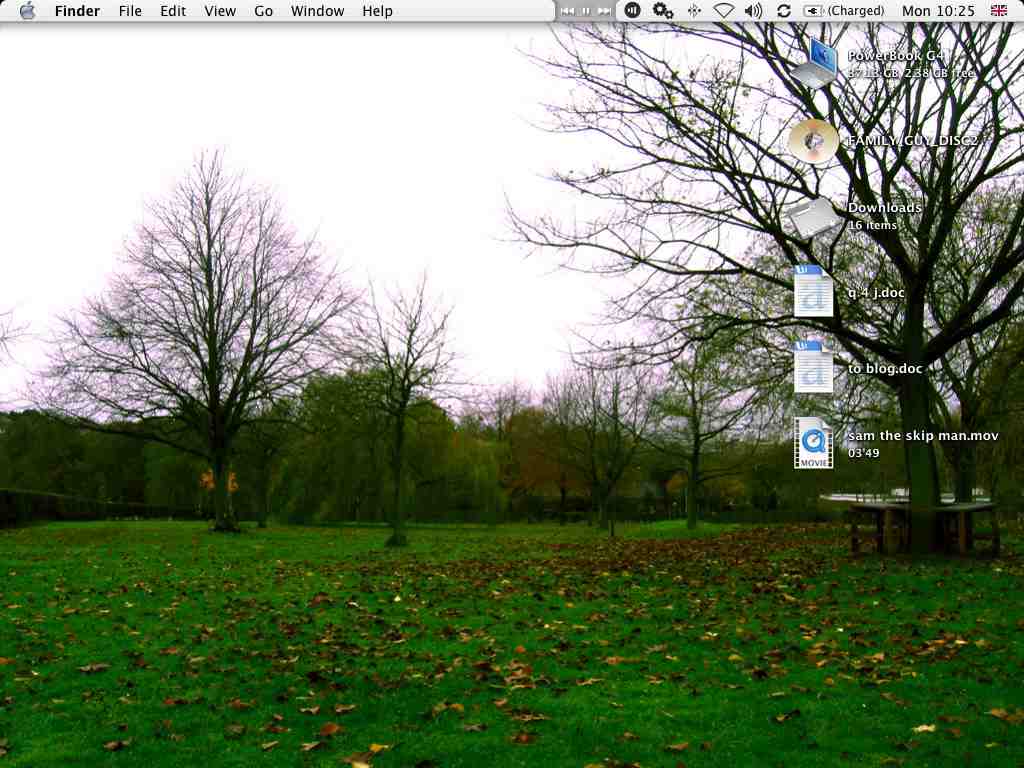Viewport: 1024px width, 768px height.
Task: Open the Apple menu
Action: (27, 10)
